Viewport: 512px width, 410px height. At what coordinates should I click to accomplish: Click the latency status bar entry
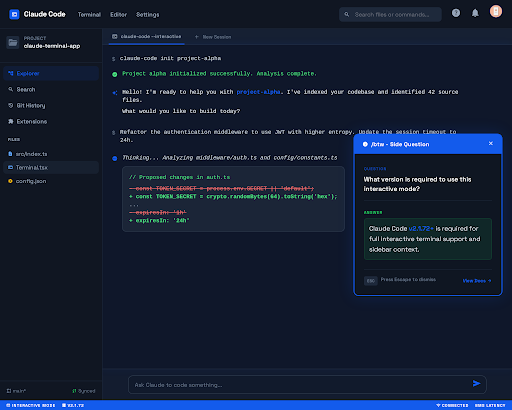[490, 405]
